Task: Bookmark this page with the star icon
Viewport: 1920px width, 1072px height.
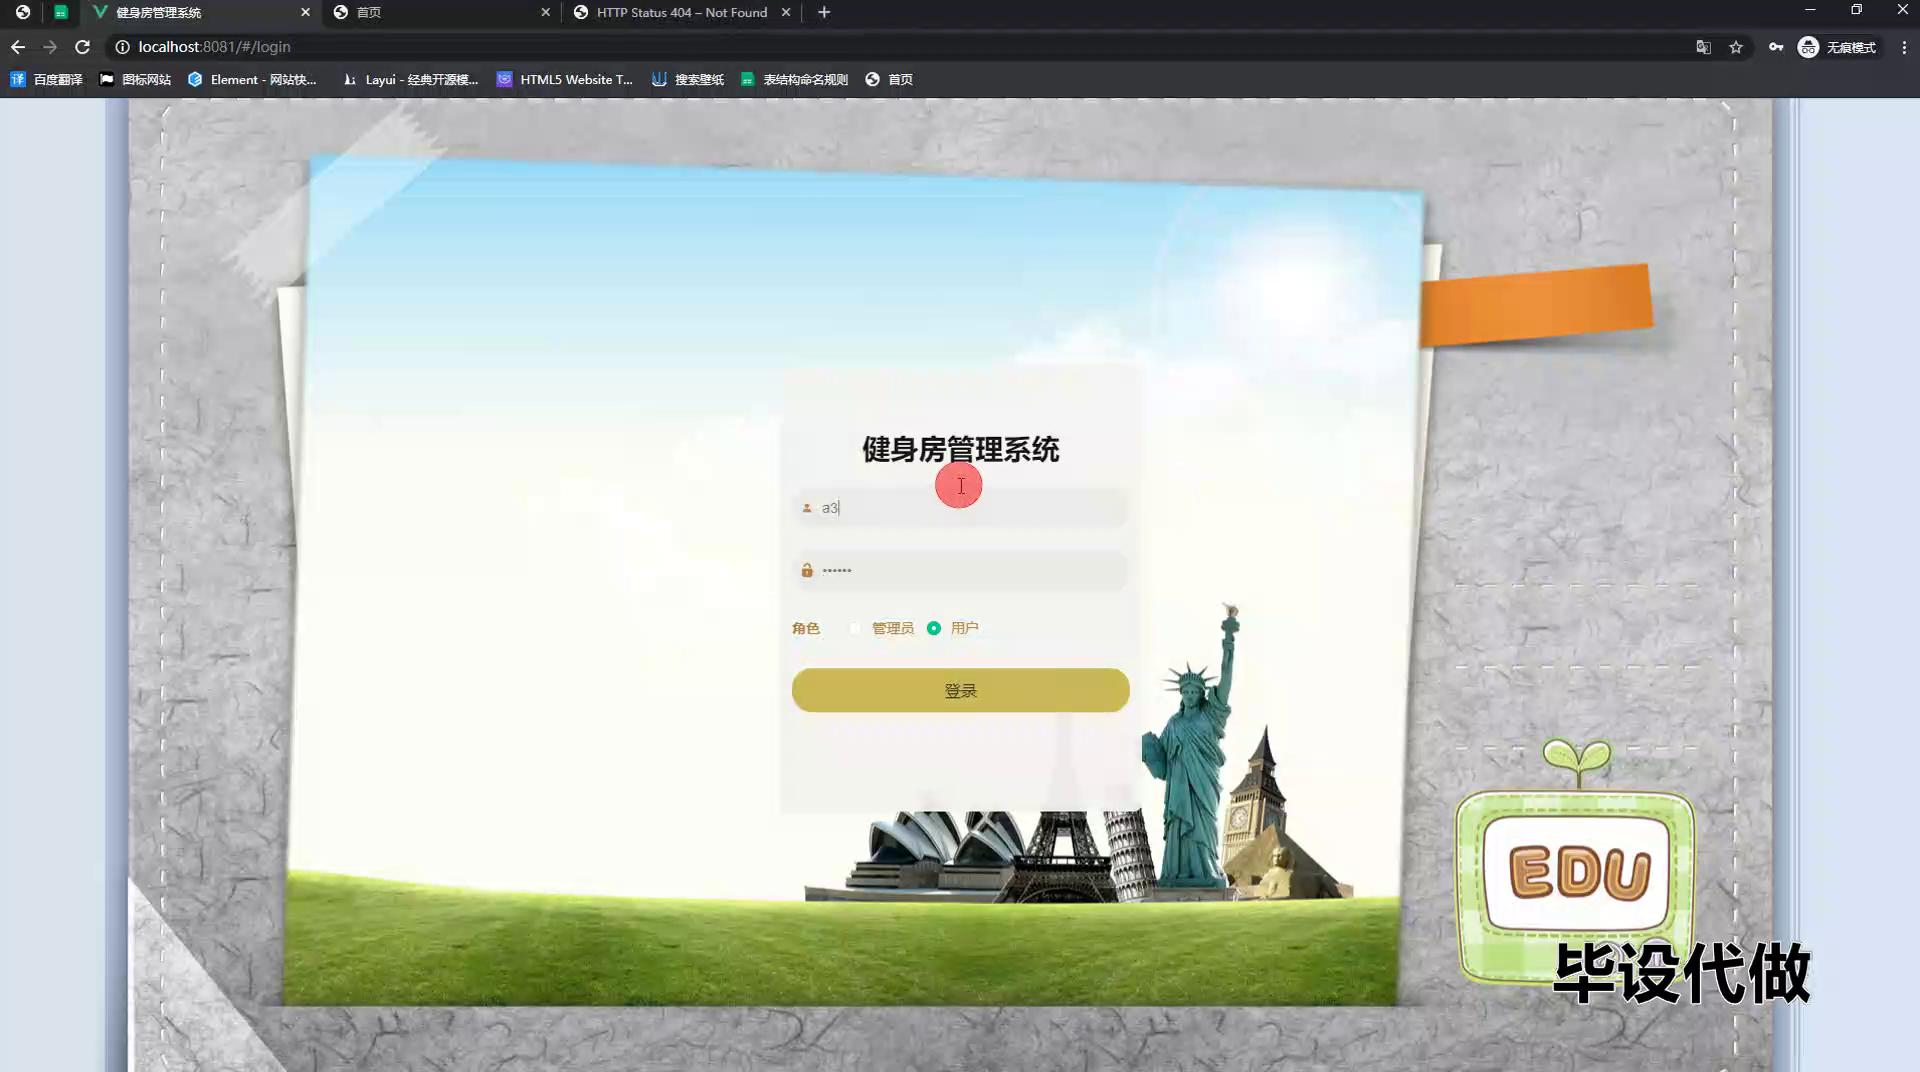Action: point(1736,47)
